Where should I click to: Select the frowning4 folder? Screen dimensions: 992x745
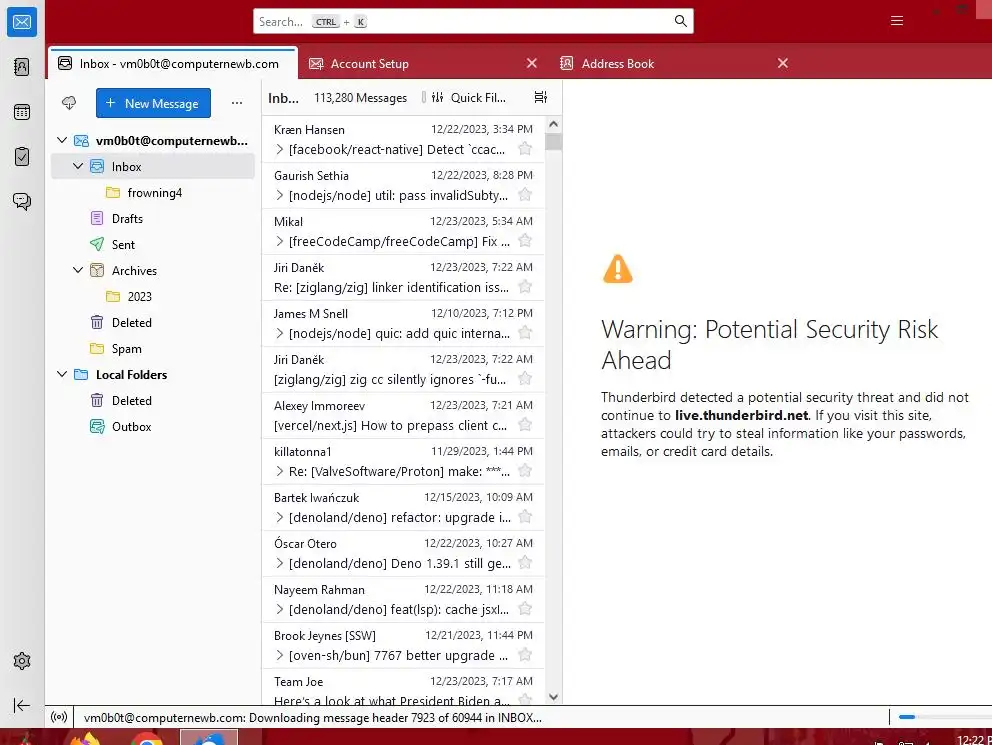[x=152, y=193]
